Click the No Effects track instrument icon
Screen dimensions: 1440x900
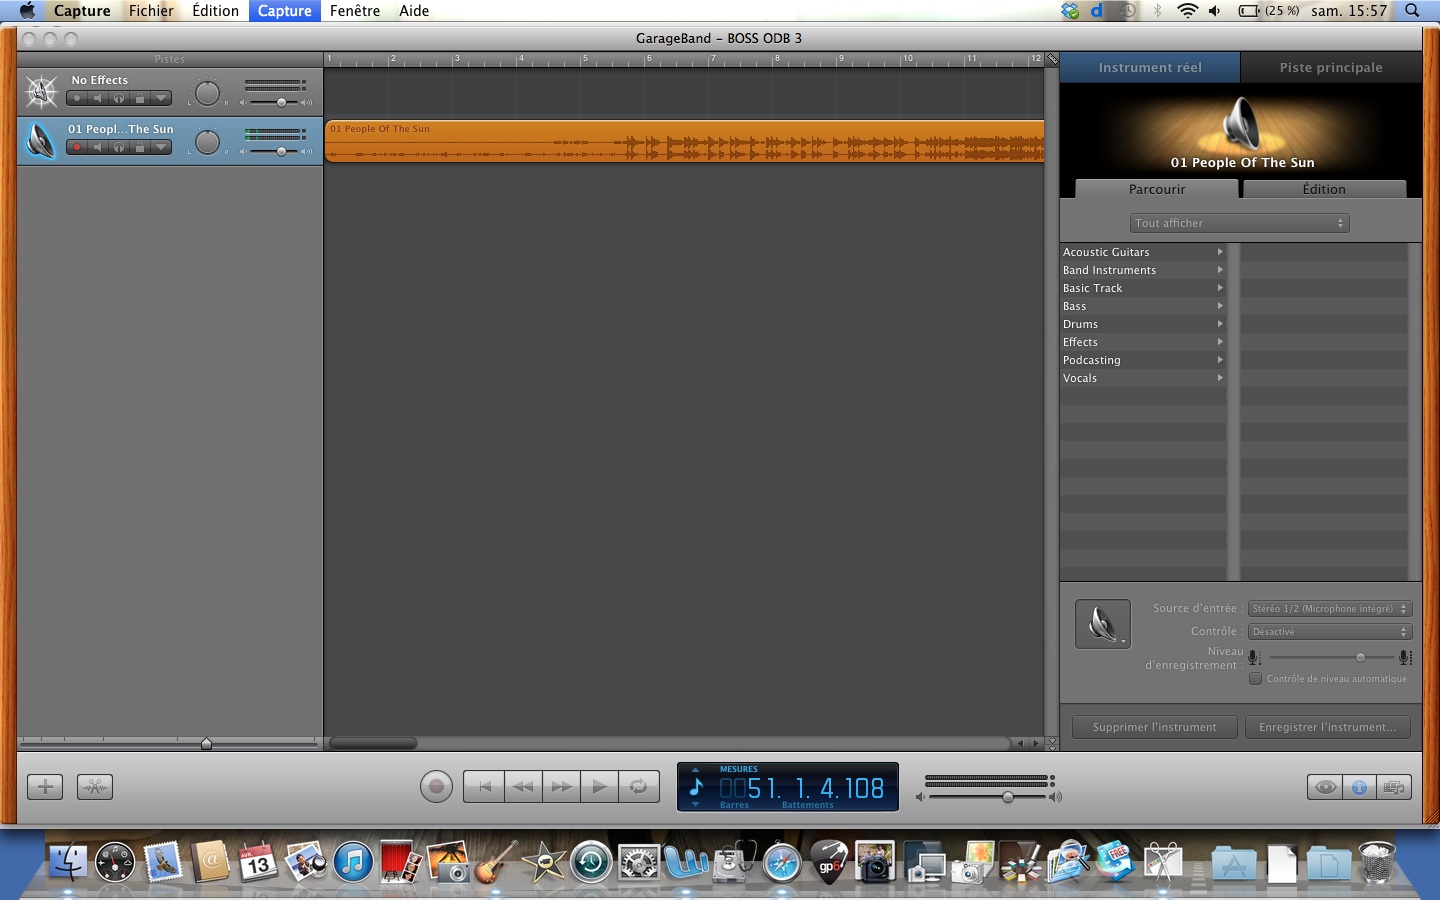click(41, 92)
